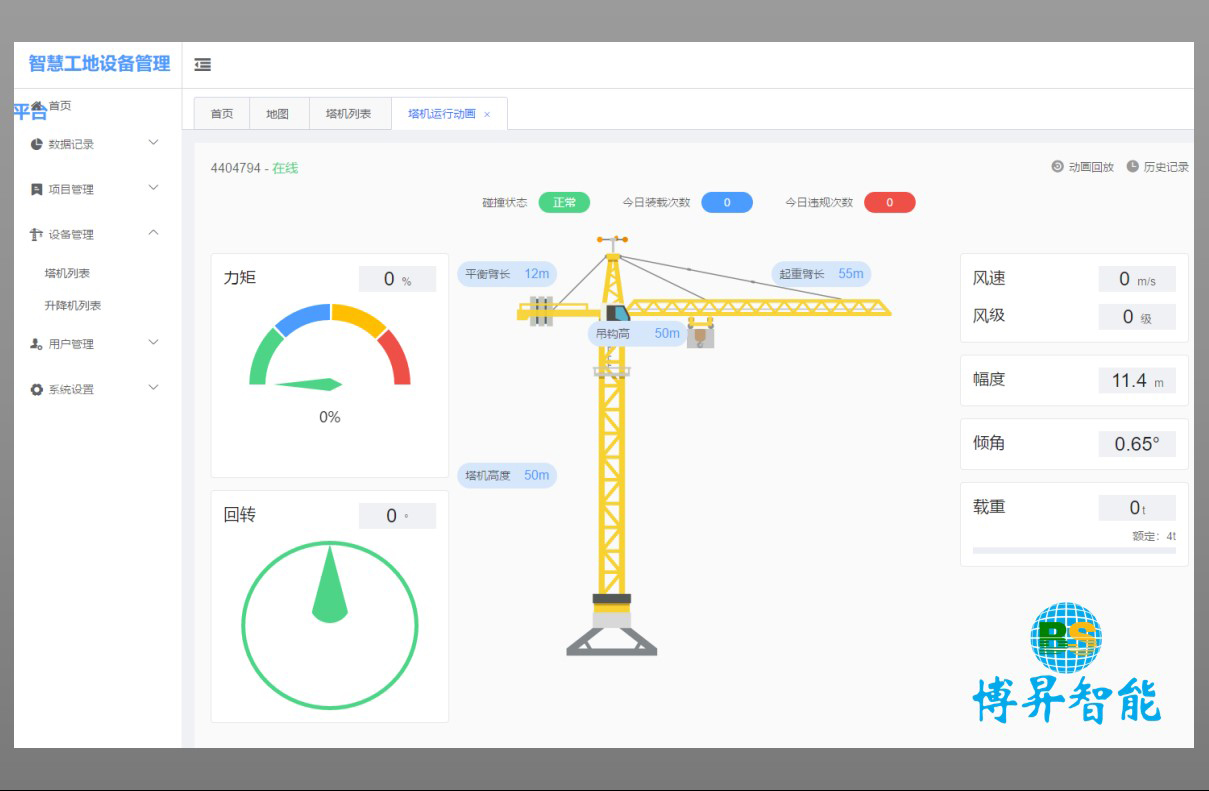Switch to the 地图 tab
The height and width of the screenshot is (791, 1209).
pyautogui.click(x=277, y=114)
